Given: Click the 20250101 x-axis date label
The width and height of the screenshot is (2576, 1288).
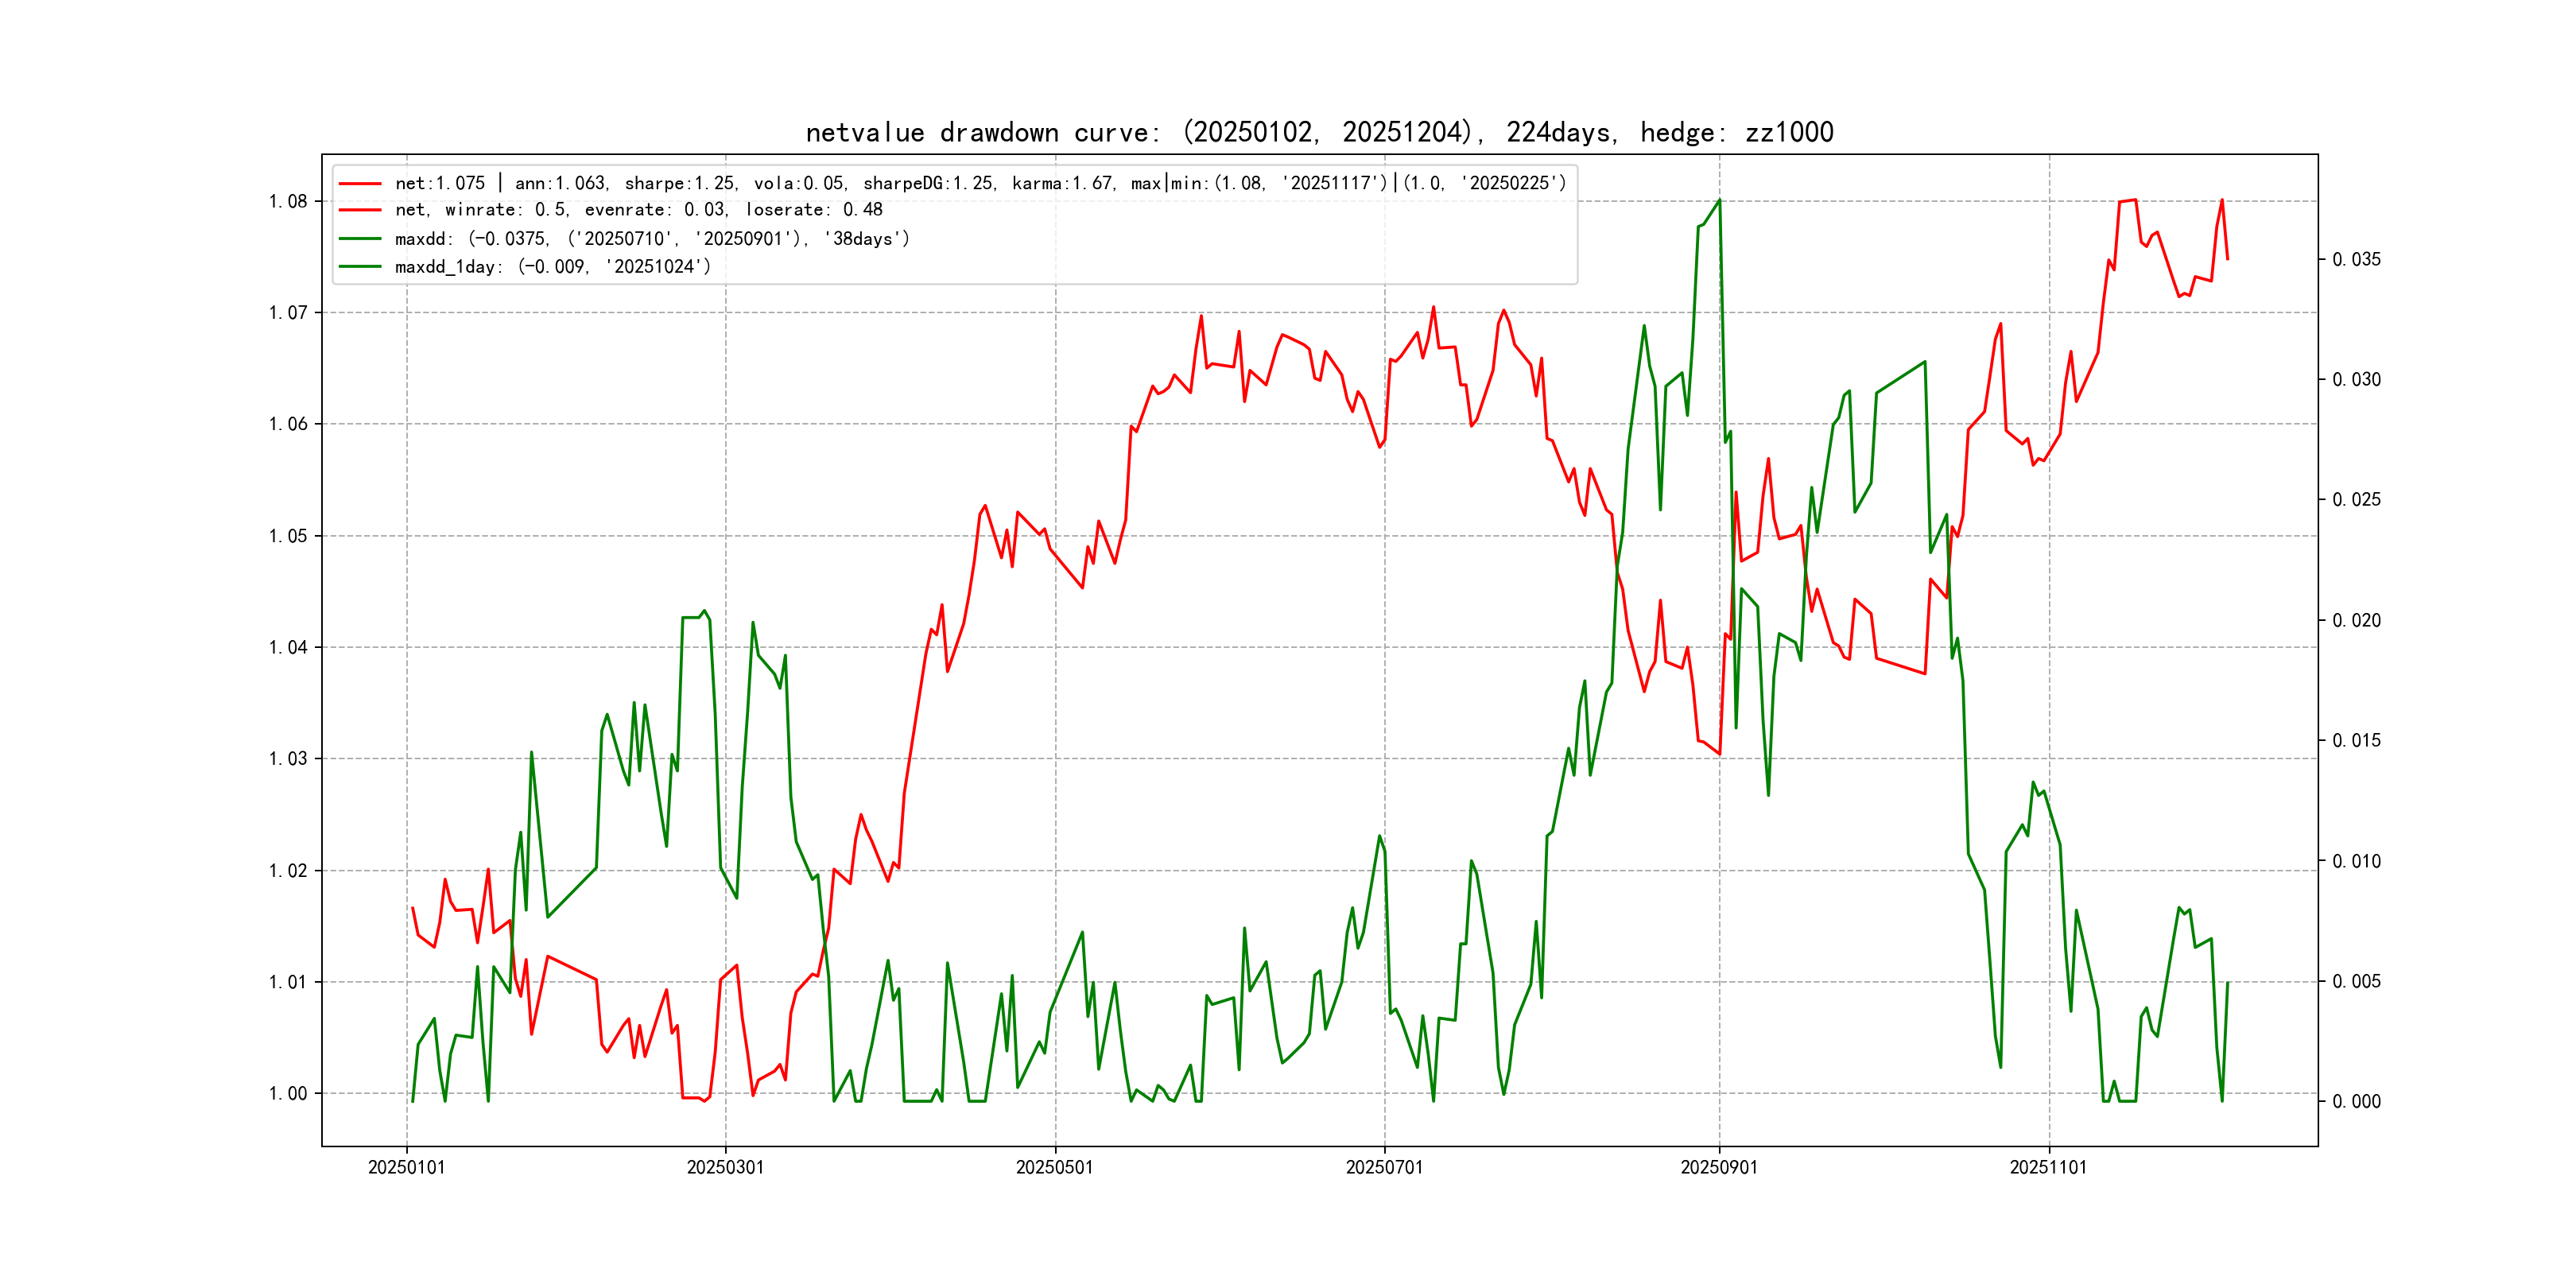Looking at the screenshot, I should tap(407, 1168).
